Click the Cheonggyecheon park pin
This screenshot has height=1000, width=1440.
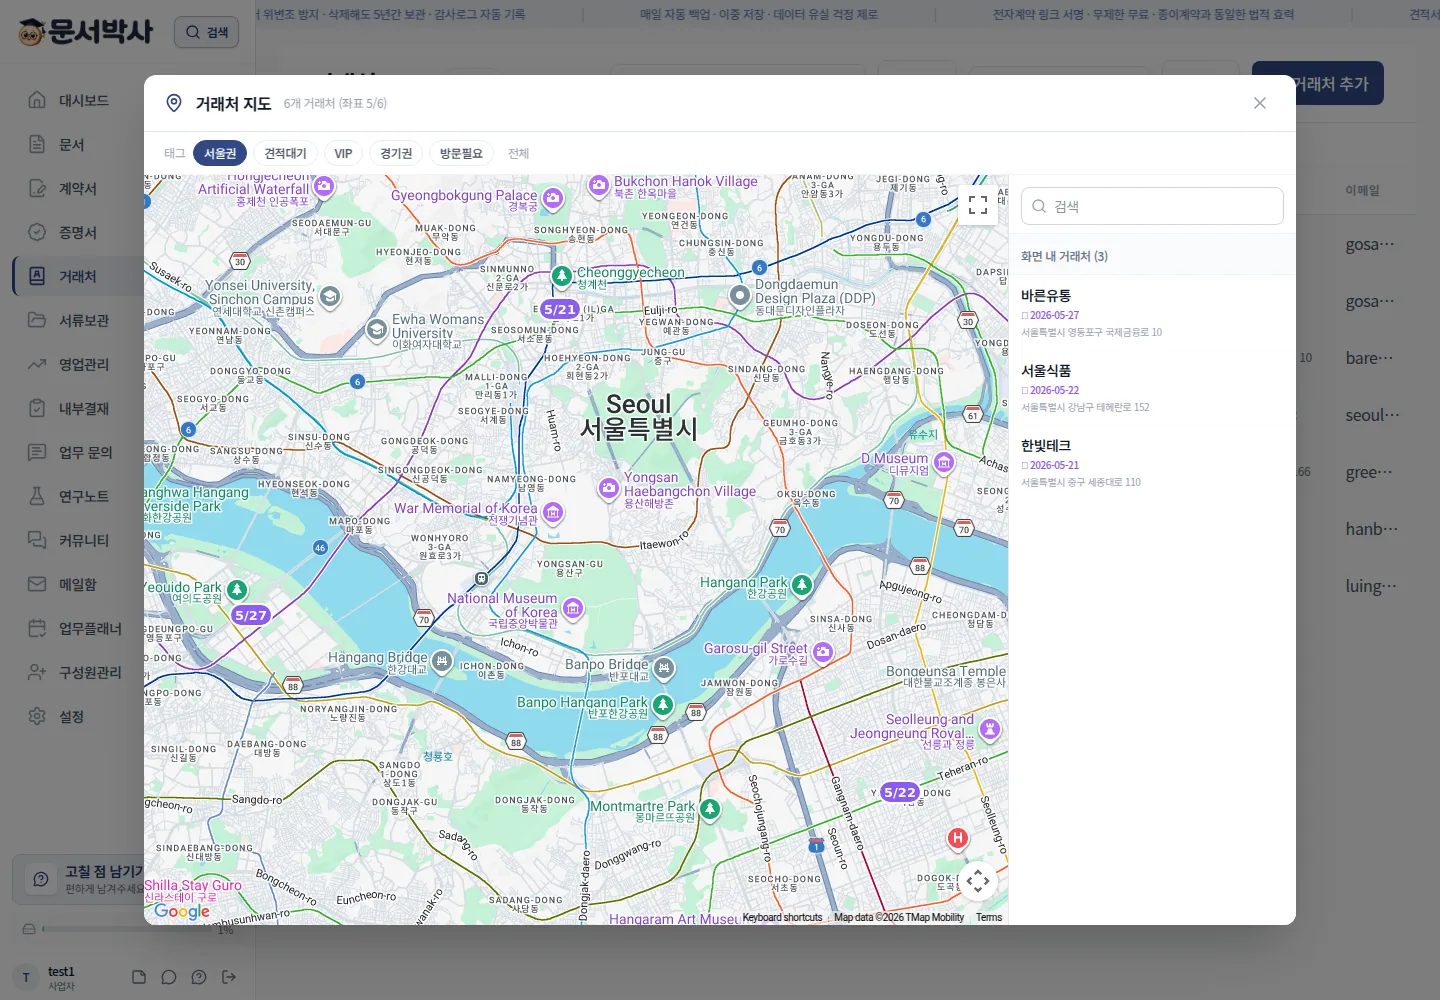coord(562,275)
